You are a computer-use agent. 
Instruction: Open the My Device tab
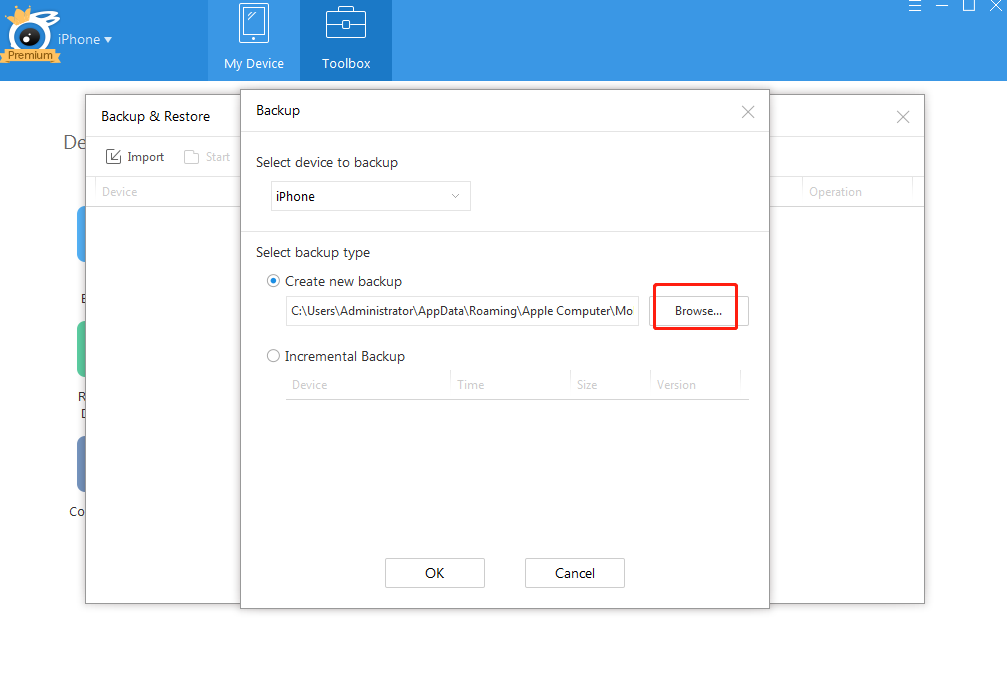pyautogui.click(x=254, y=40)
